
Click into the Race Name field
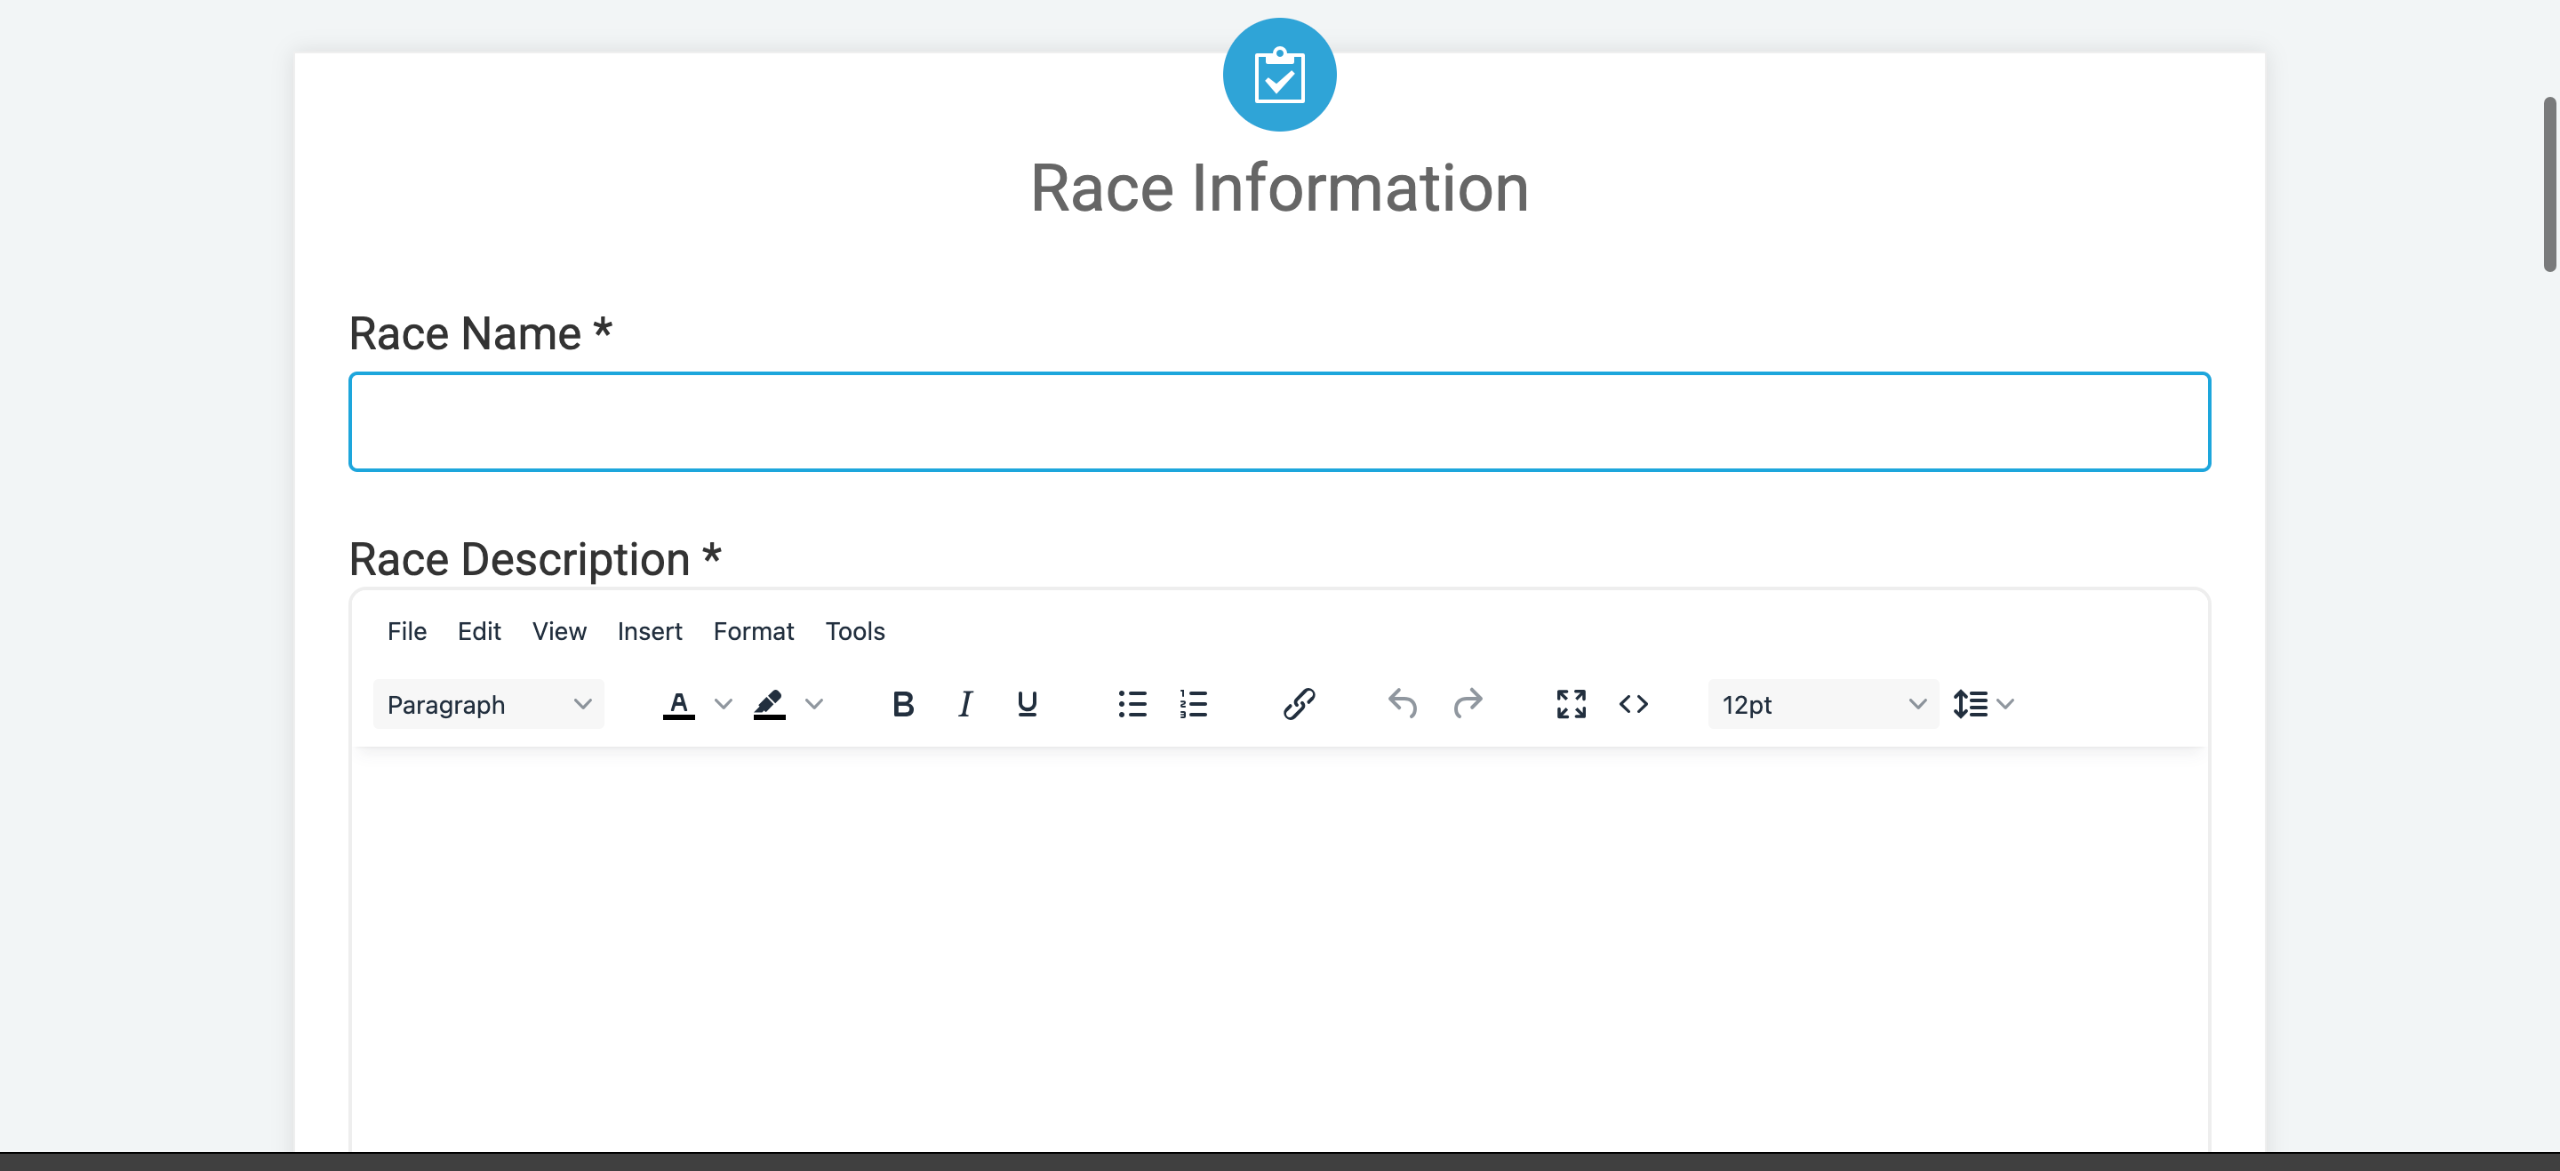1279,421
